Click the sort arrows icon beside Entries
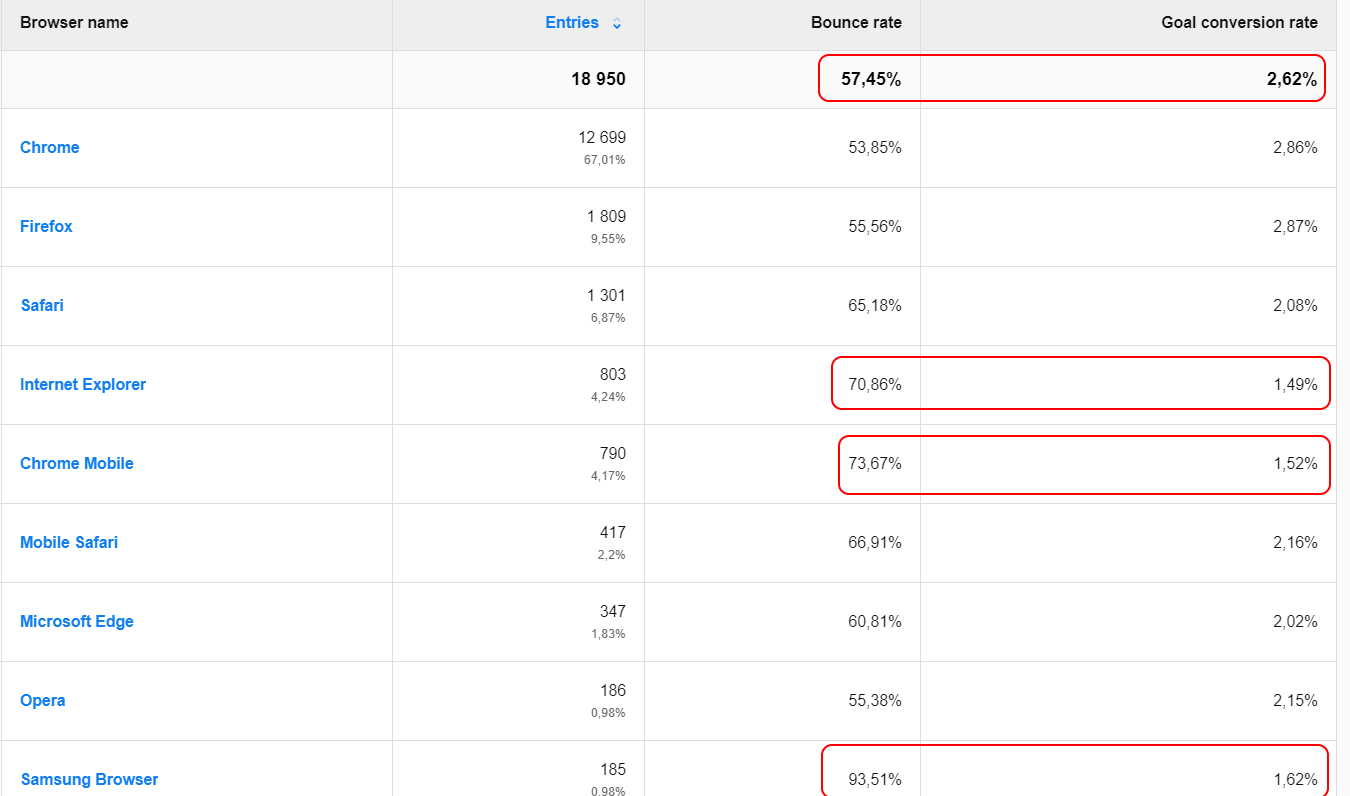Image resolution: width=1350 pixels, height=796 pixels. pyautogui.click(x=616, y=23)
